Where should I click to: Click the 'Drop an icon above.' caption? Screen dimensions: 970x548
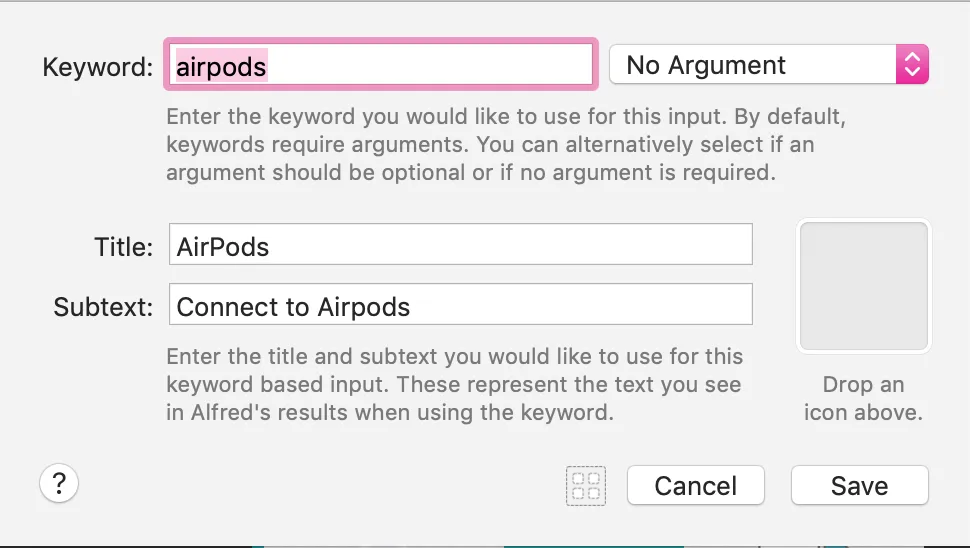(x=863, y=398)
